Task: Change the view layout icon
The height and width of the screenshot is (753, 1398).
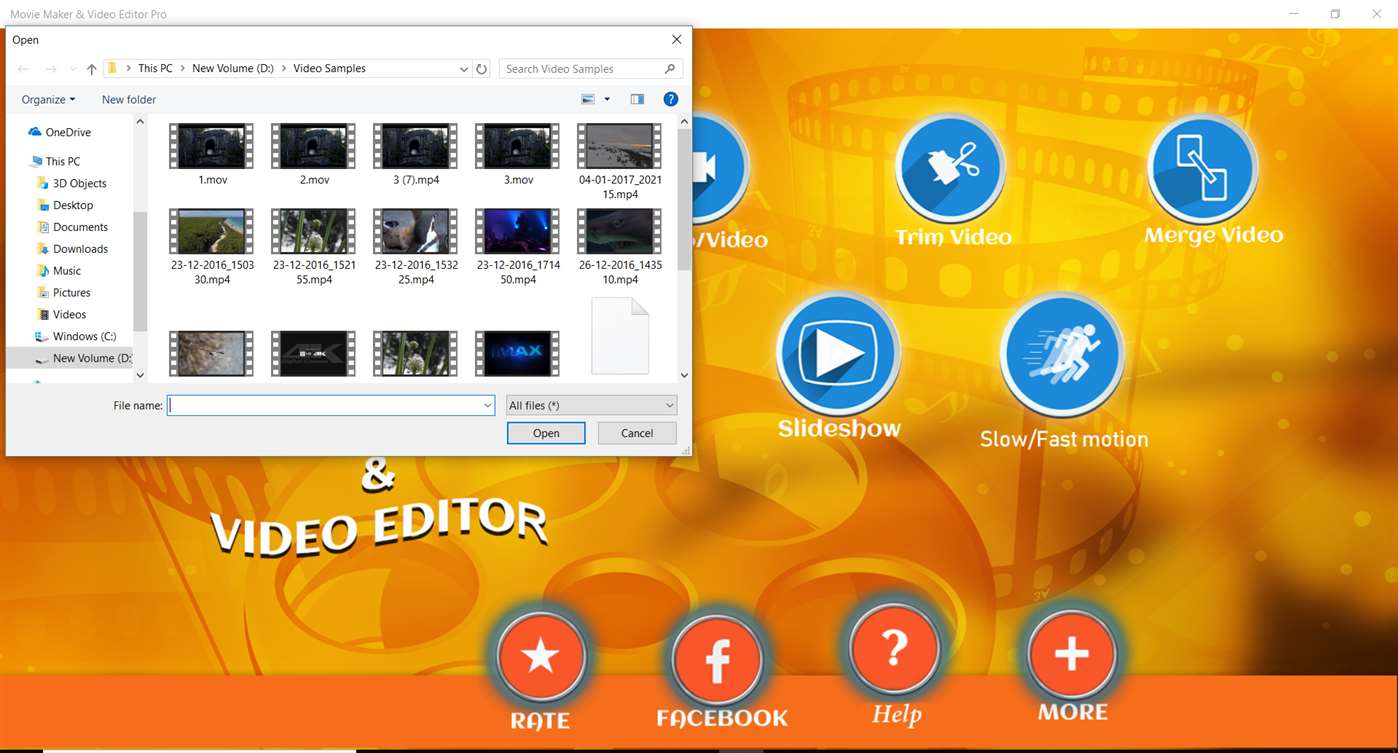Action: (588, 99)
